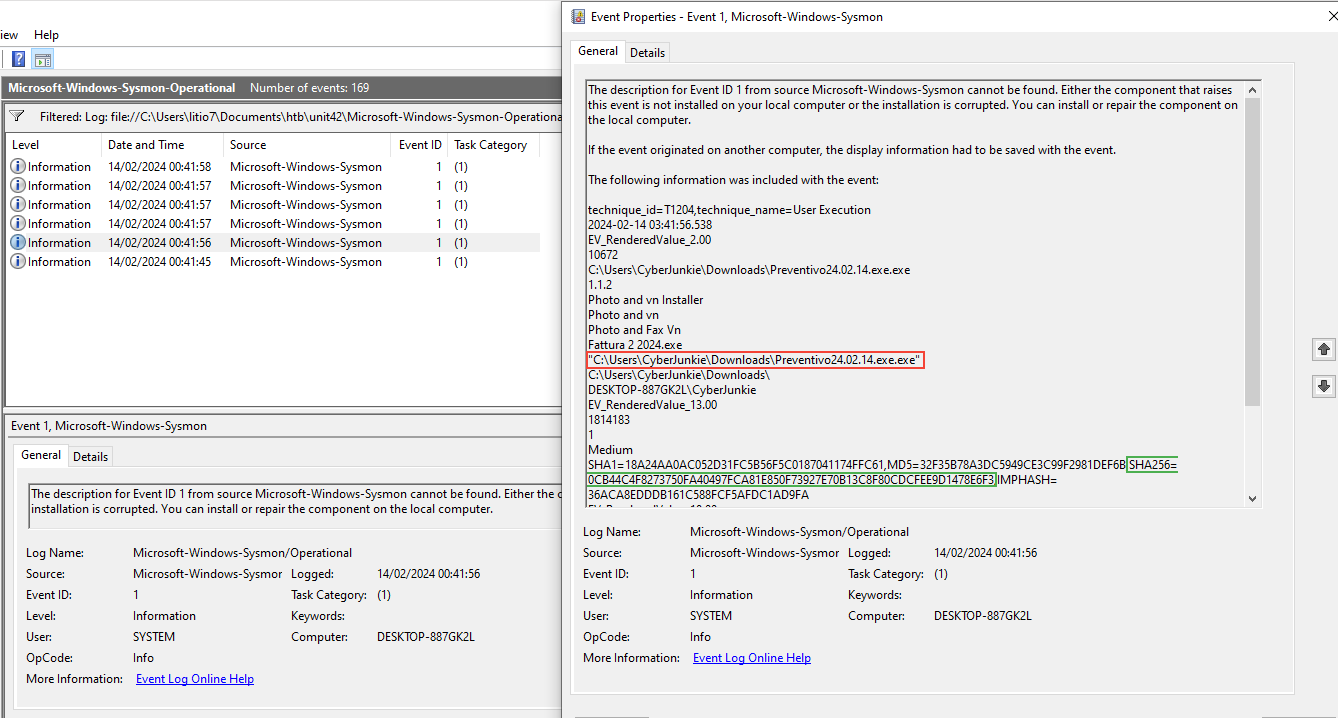Open Event Log Online Help link in dialog
The image size is (1338, 718).
click(x=752, y=658)
